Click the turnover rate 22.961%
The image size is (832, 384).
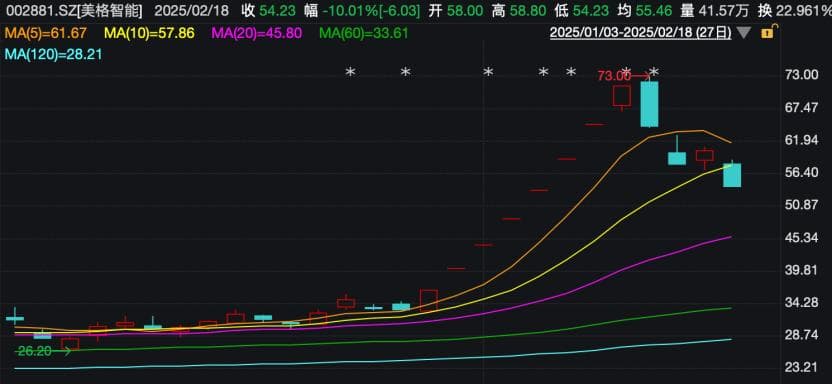pyautogui.click(x=803, y=10)
